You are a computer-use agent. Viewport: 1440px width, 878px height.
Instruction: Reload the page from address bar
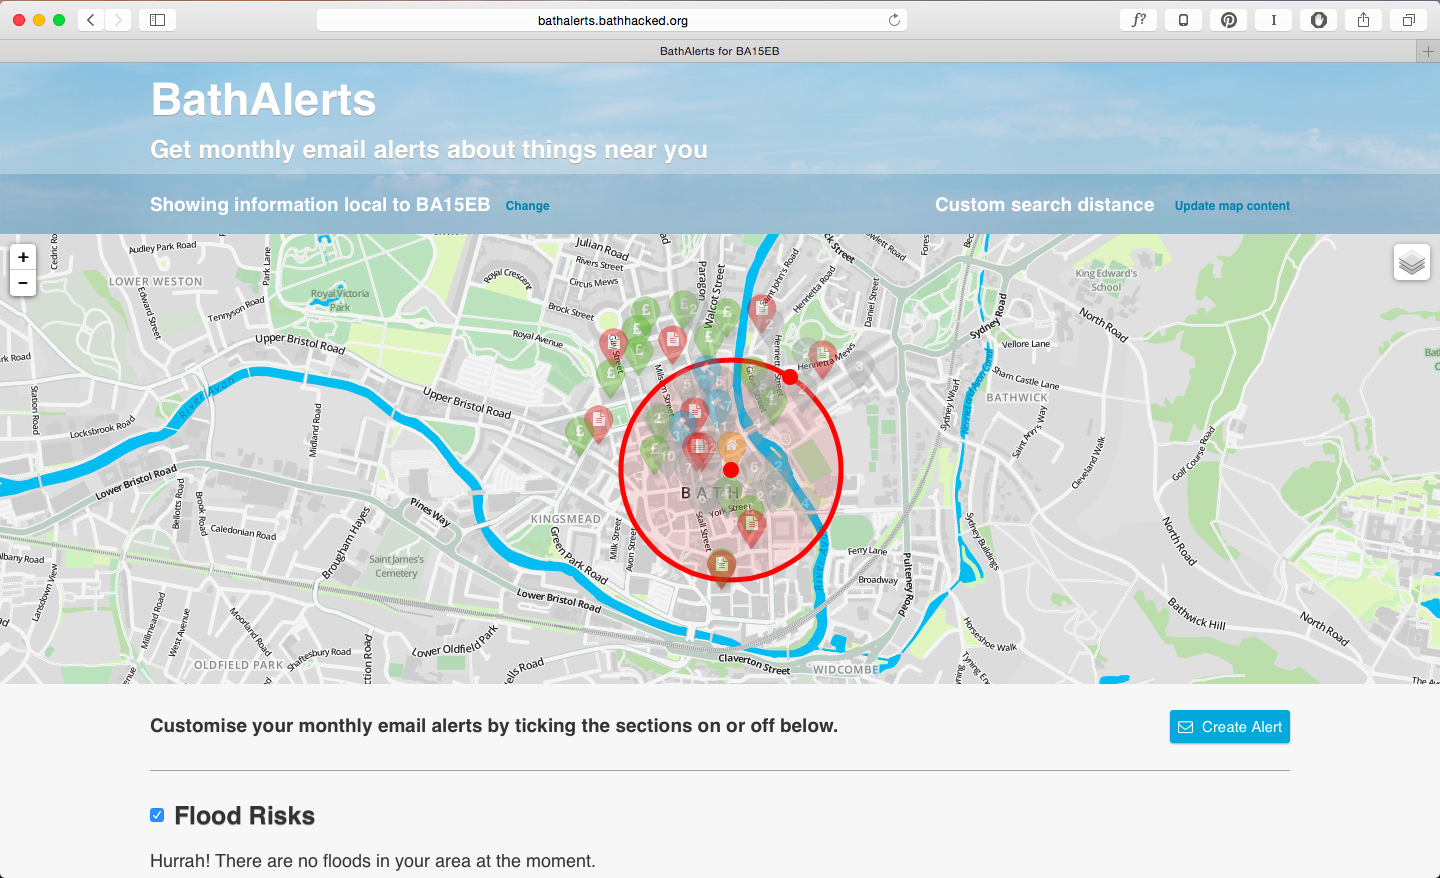point(894,20)
